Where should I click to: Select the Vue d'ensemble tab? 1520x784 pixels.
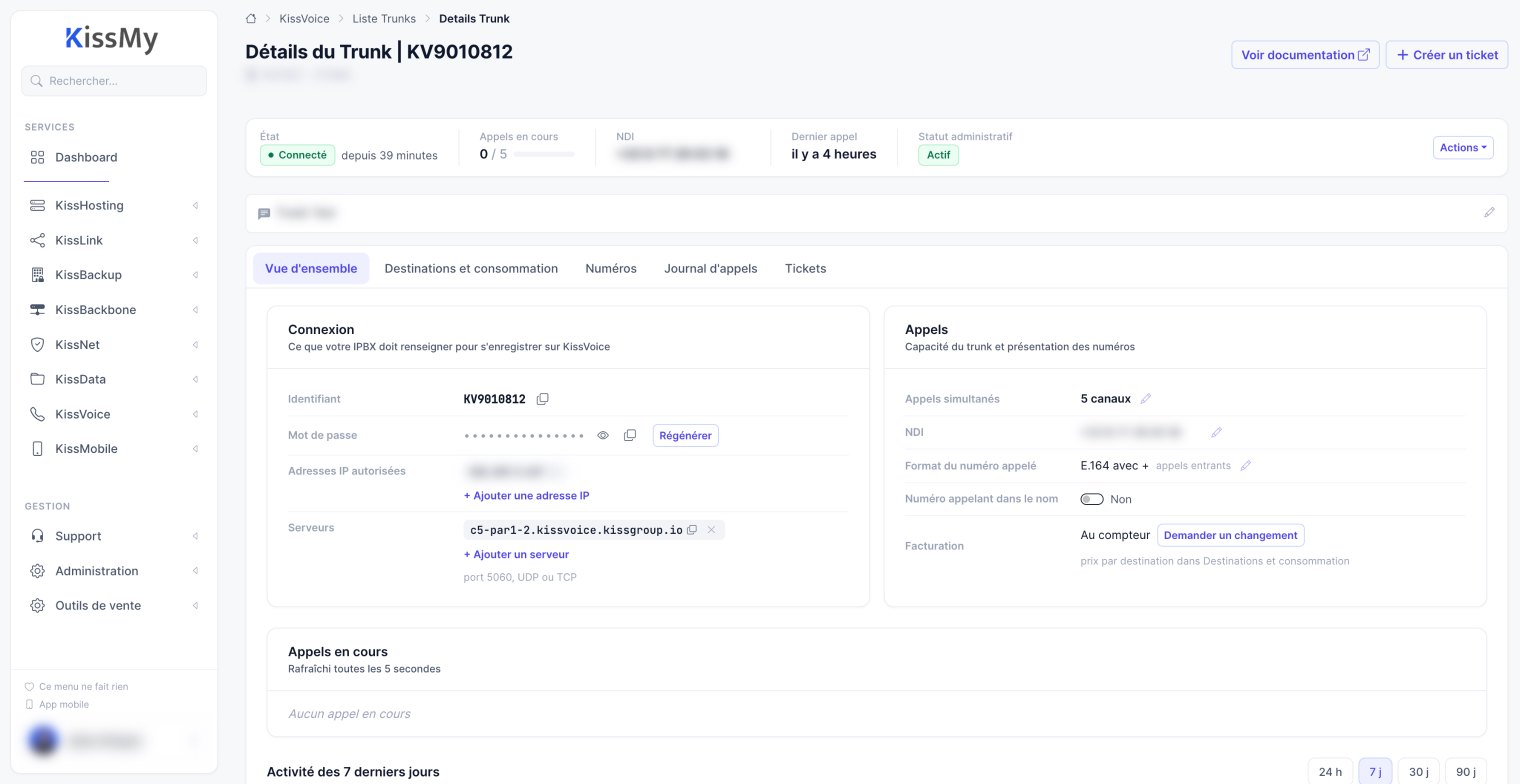pos(311,268)
